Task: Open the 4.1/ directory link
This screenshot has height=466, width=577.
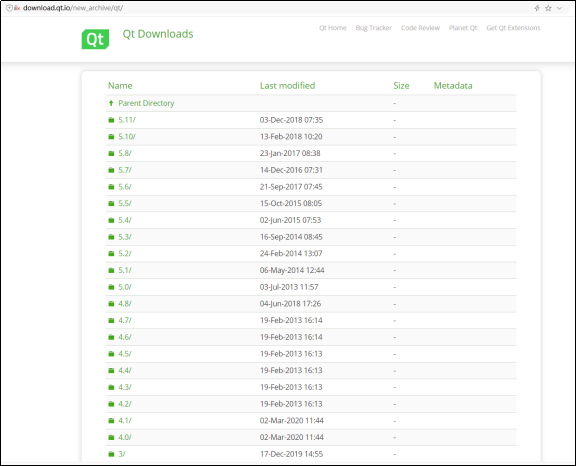Action: [x=125, y=421]
